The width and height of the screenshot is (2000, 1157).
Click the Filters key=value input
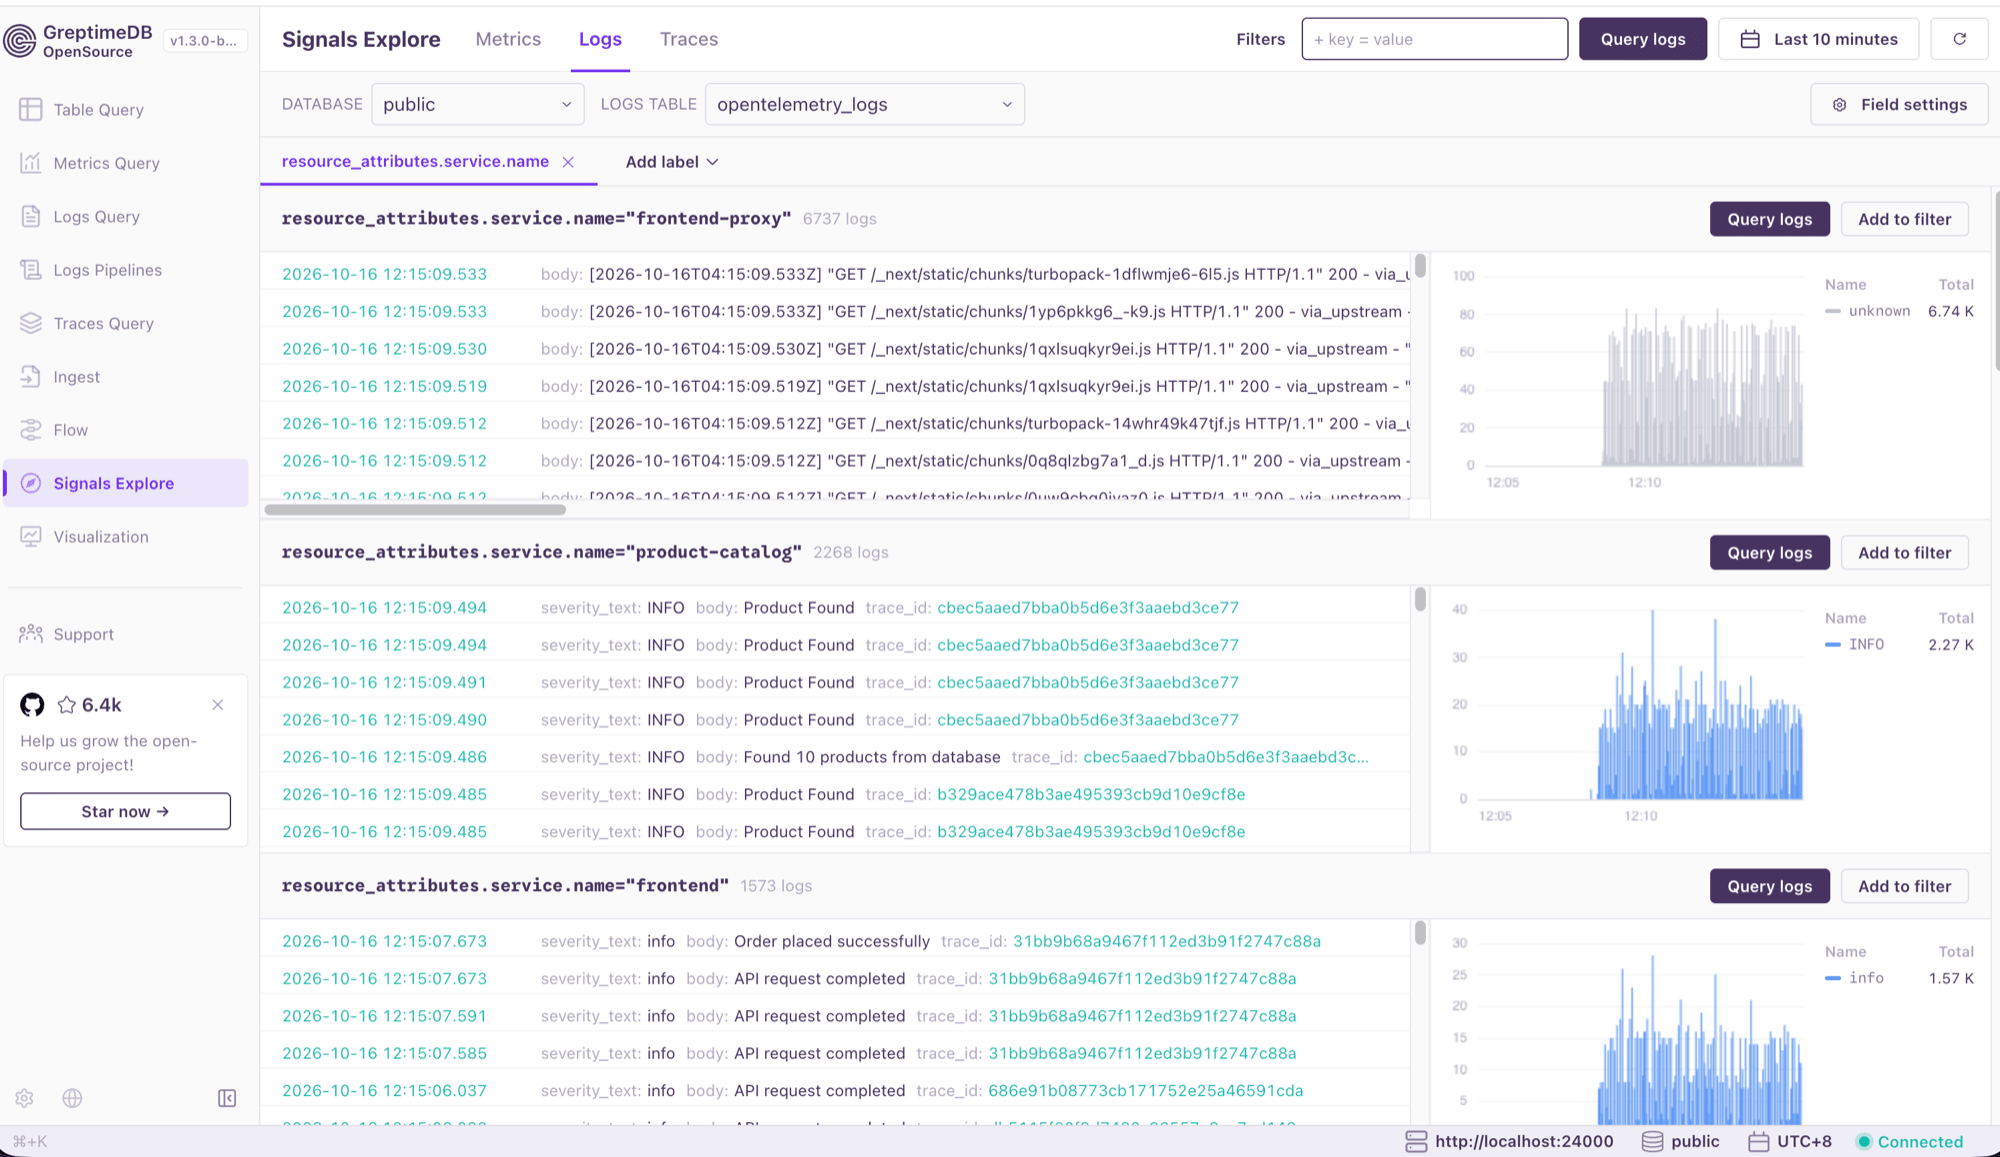point(1434,39)
